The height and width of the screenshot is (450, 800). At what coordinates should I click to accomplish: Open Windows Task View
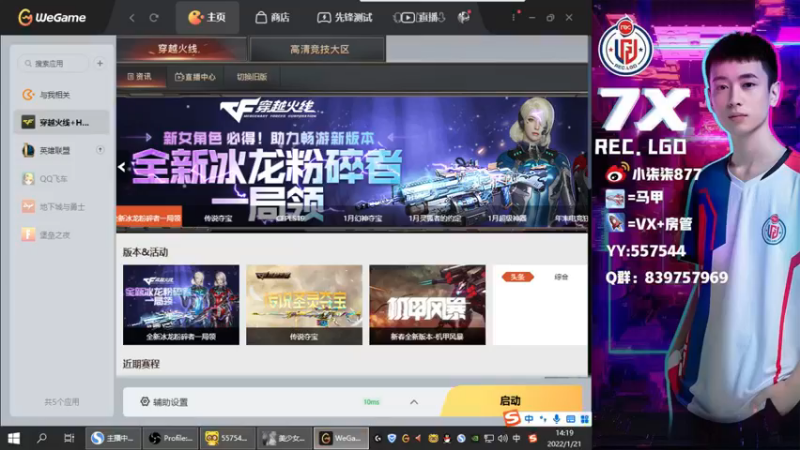[x=69, y=438]
